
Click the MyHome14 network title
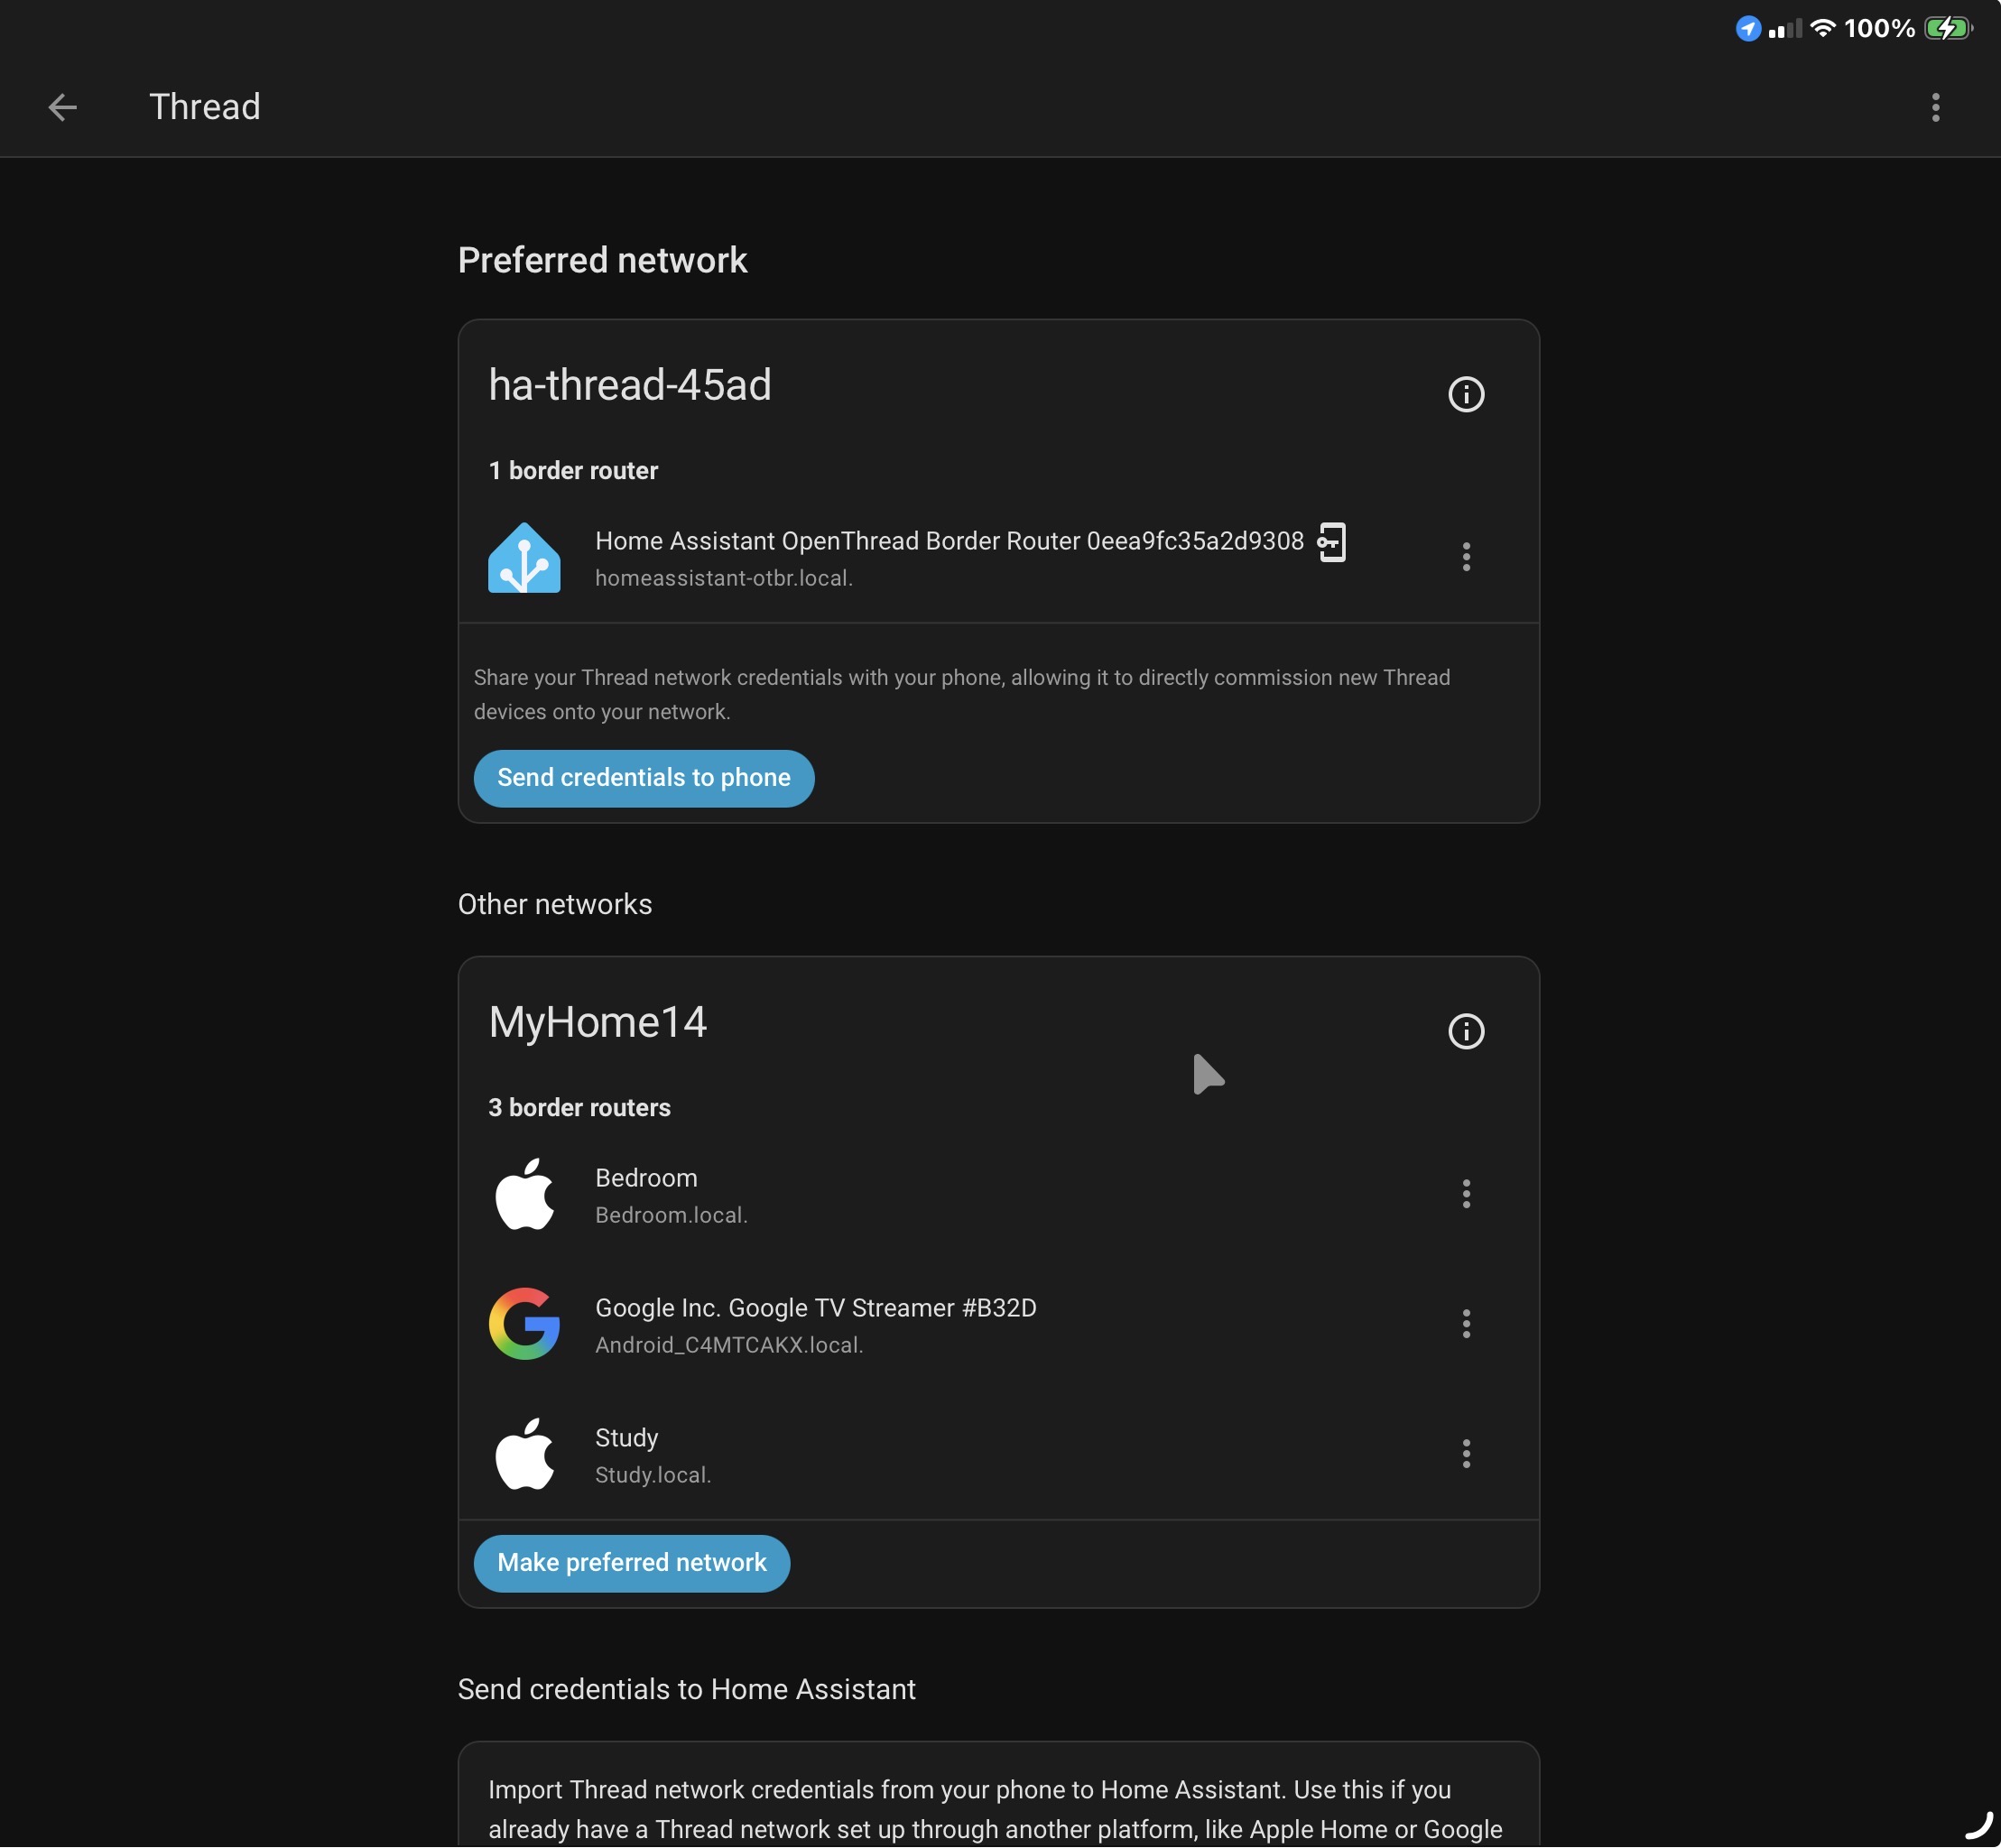point(597,1022)
